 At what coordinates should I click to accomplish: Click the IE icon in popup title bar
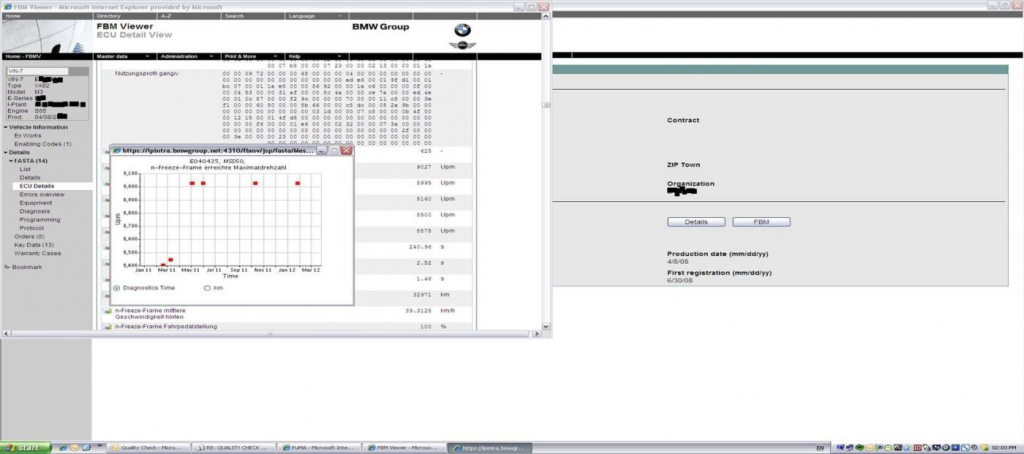[x=115, y=151]
